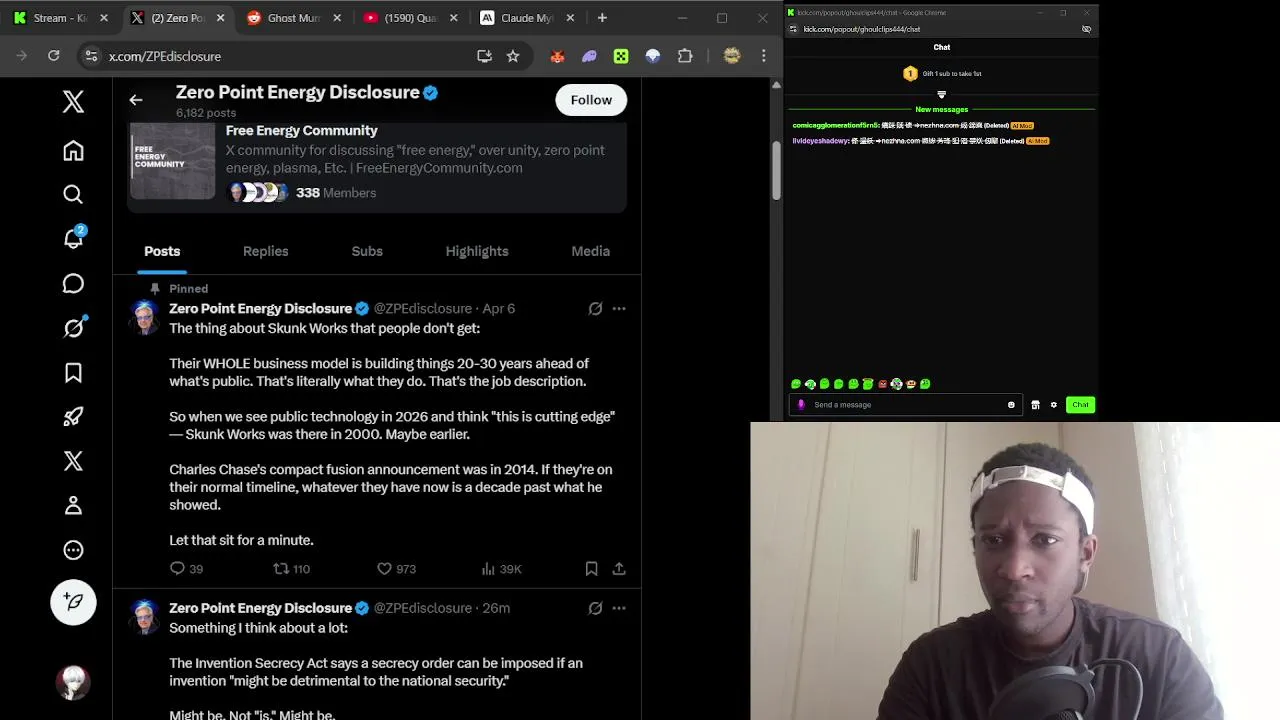Click the install app icon in address bar

click(x=485, y=56)
